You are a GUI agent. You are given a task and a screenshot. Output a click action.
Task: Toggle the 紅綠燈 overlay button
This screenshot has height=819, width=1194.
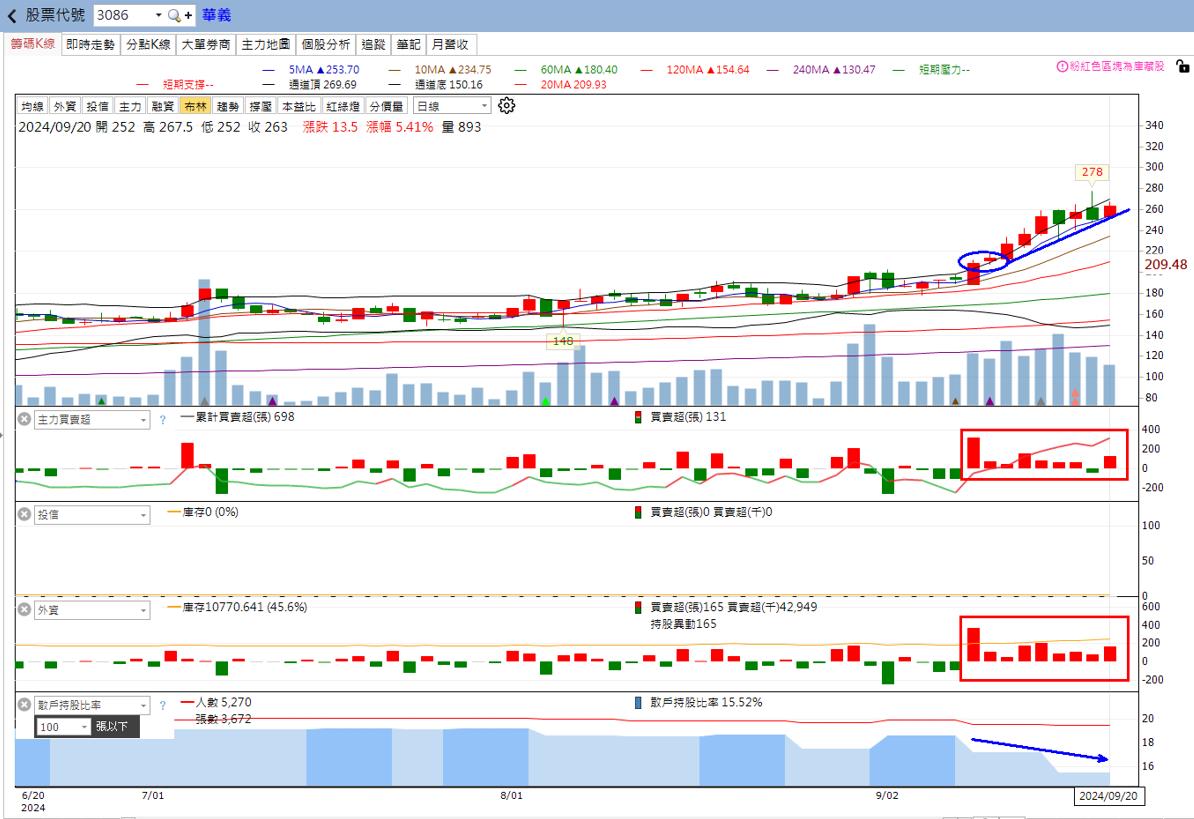coord(343,106)
